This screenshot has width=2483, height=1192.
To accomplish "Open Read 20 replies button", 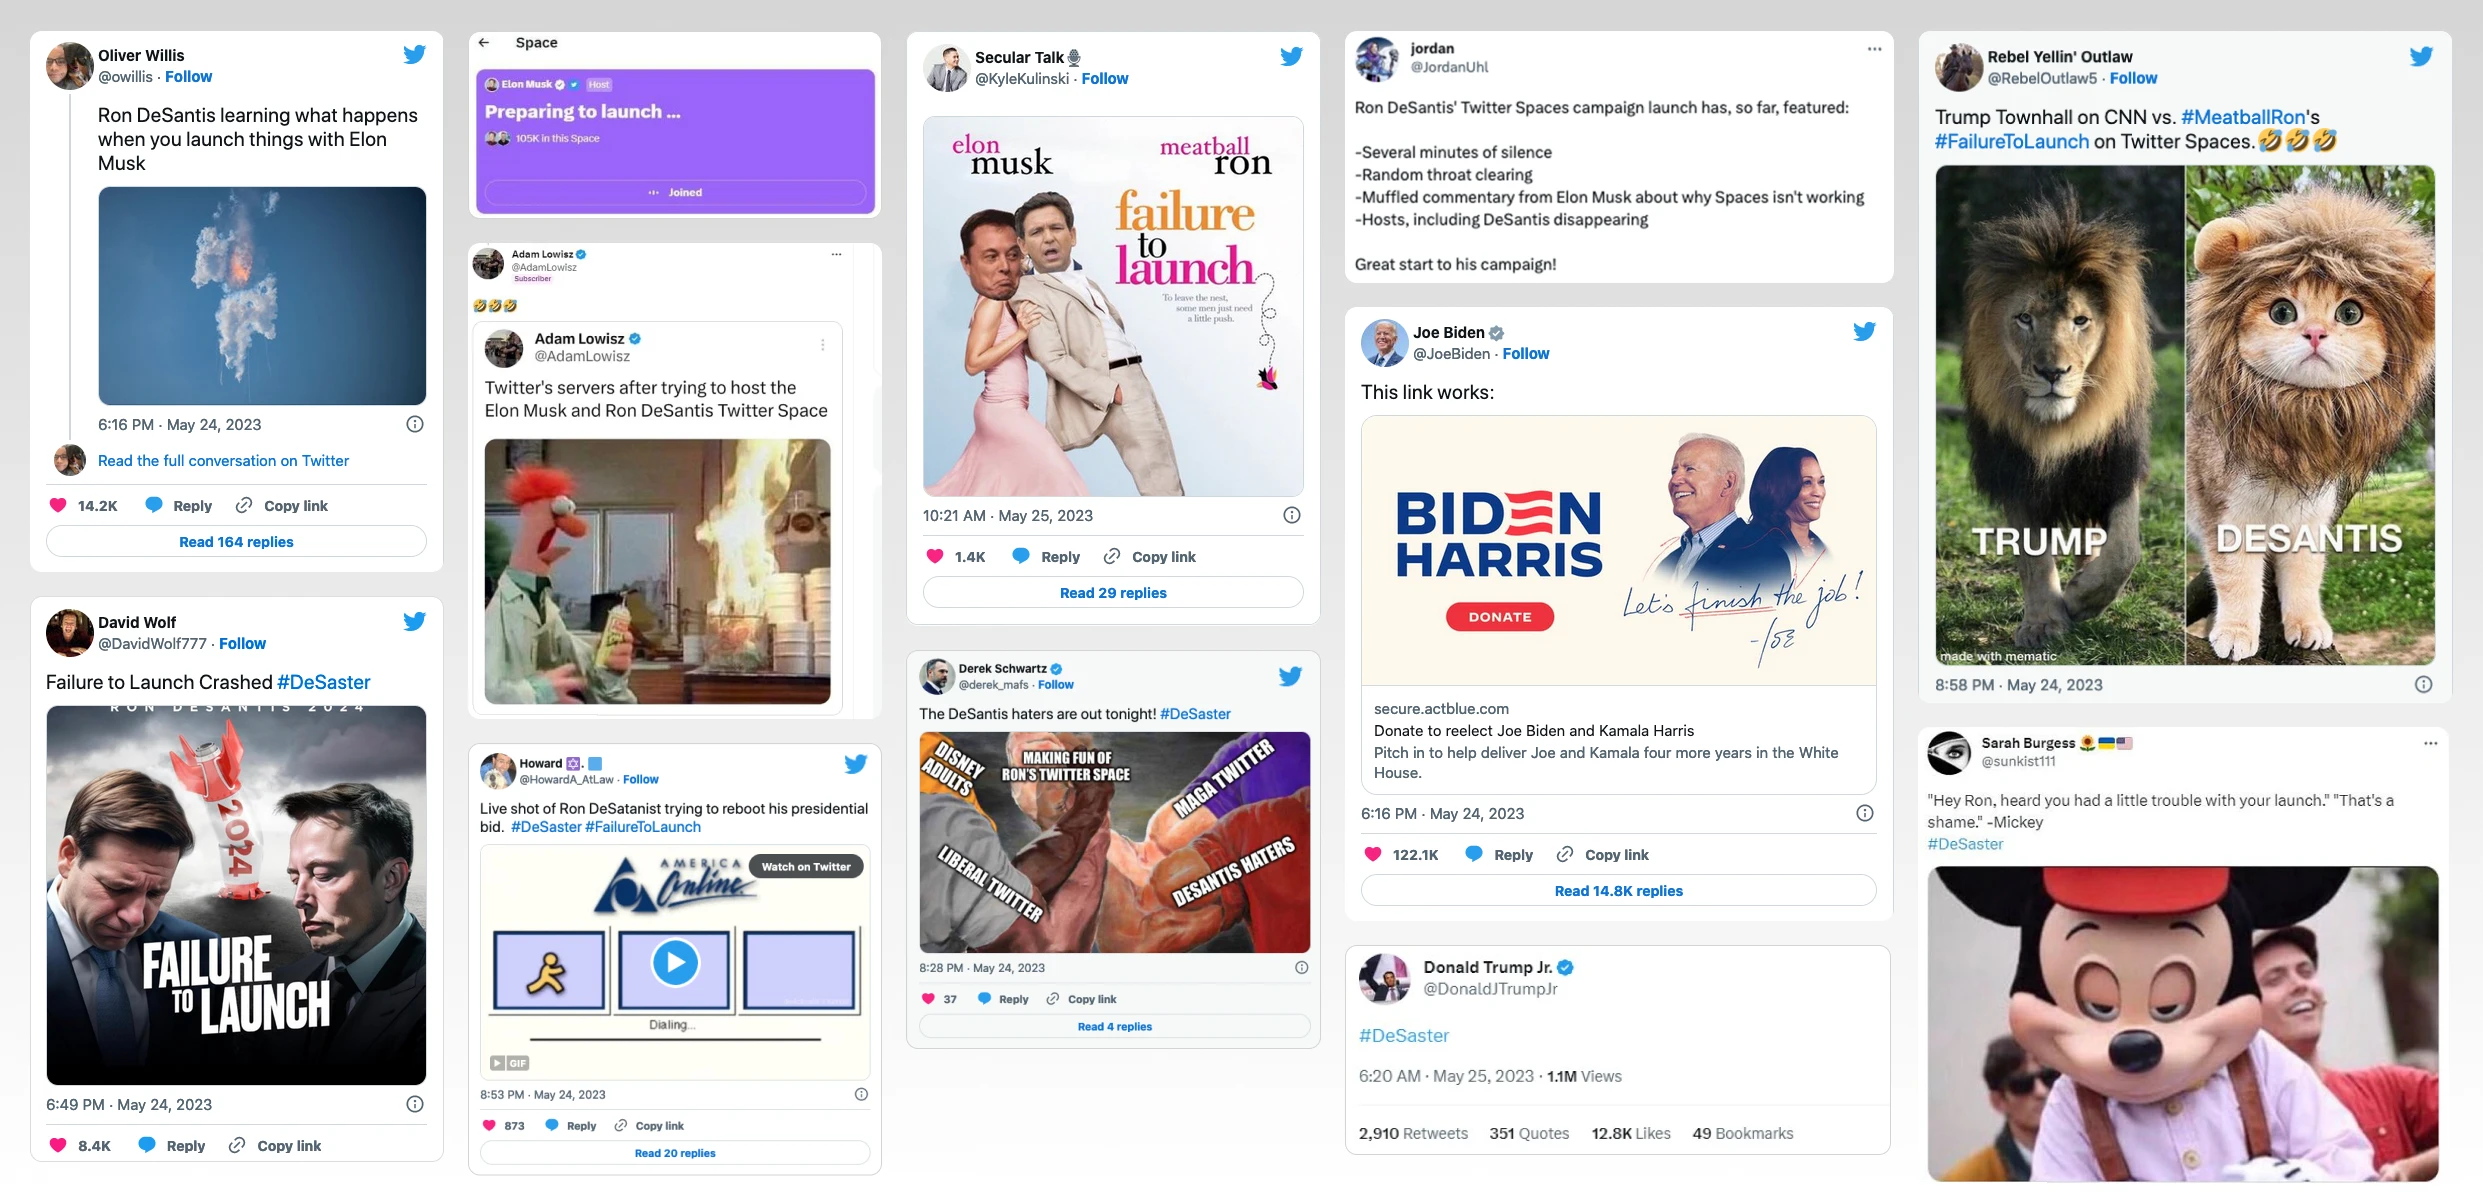I will pos(675,1152).
